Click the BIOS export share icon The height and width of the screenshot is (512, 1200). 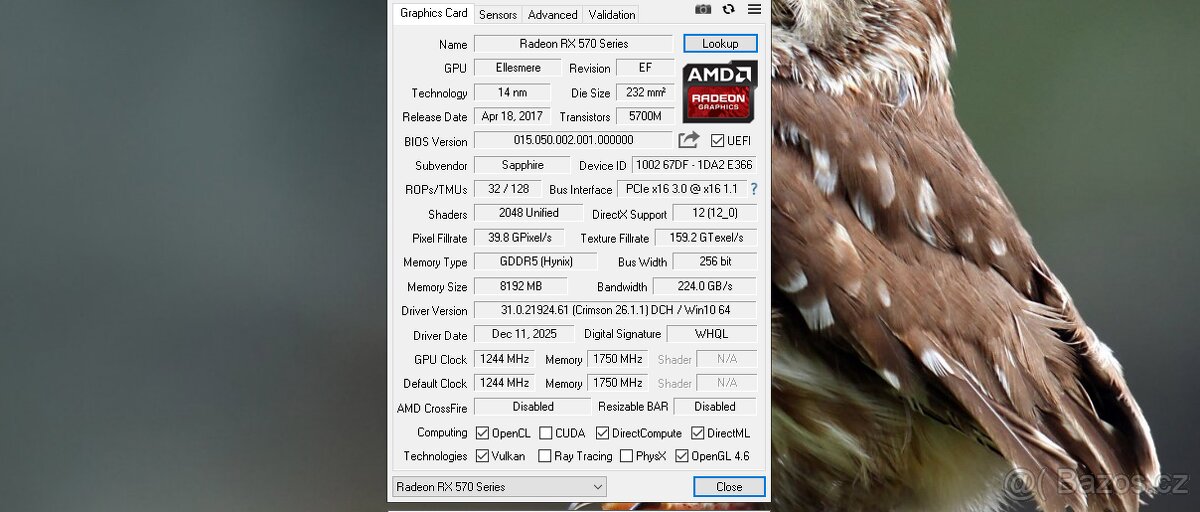click(x=689, y=140)
